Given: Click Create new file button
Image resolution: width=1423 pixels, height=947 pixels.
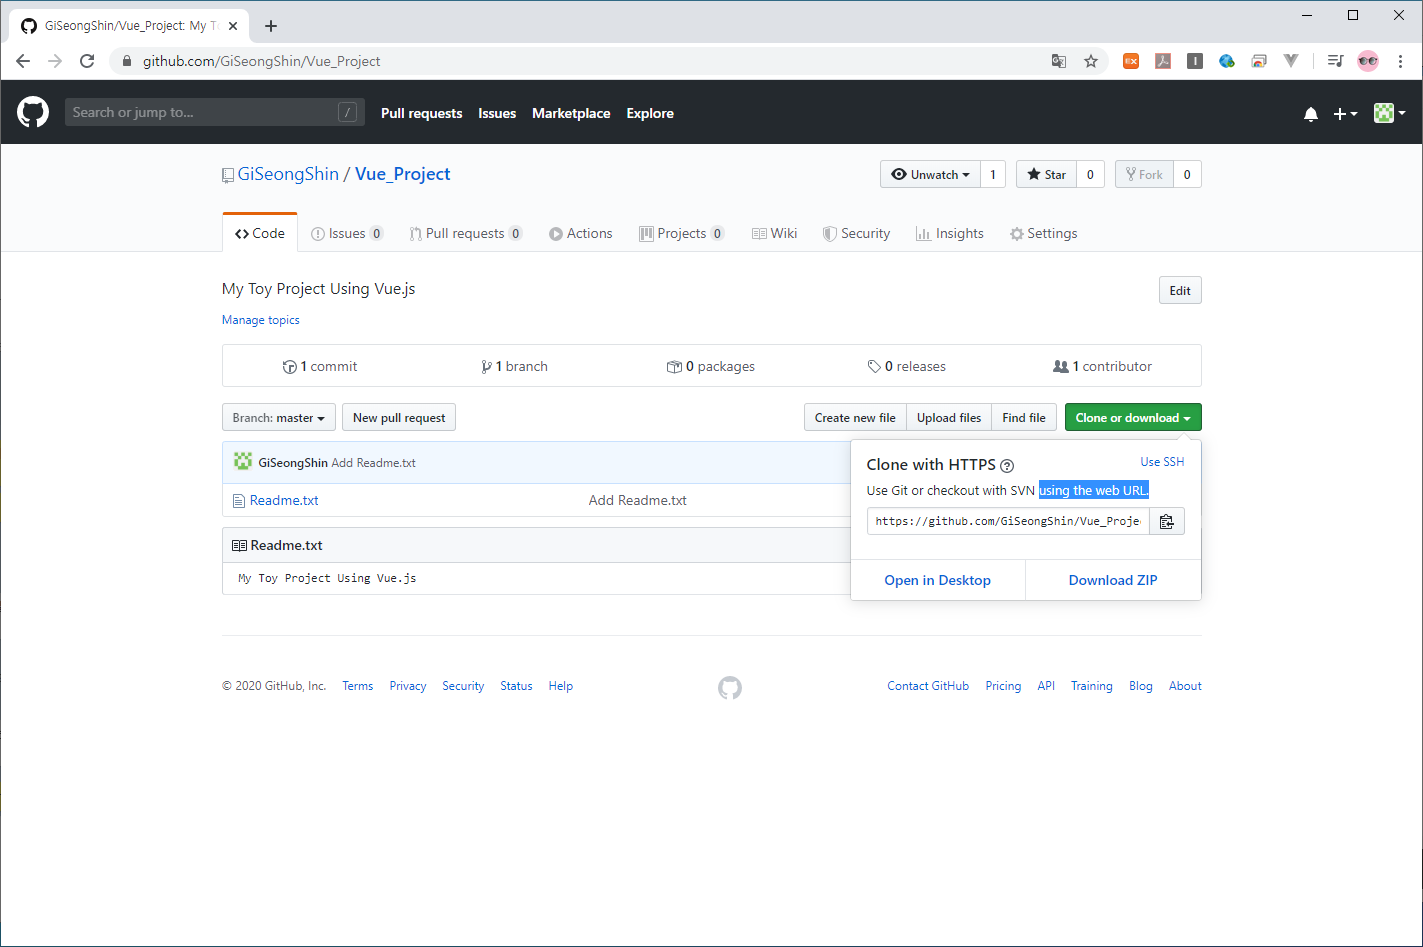Looking at the screenshot, I should (855, 418).
